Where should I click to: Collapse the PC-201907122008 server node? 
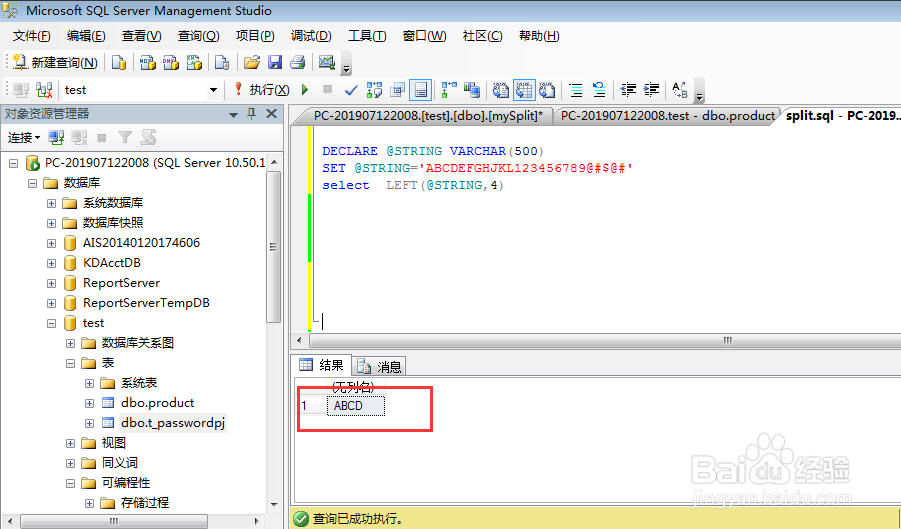[x=13, y=164]
